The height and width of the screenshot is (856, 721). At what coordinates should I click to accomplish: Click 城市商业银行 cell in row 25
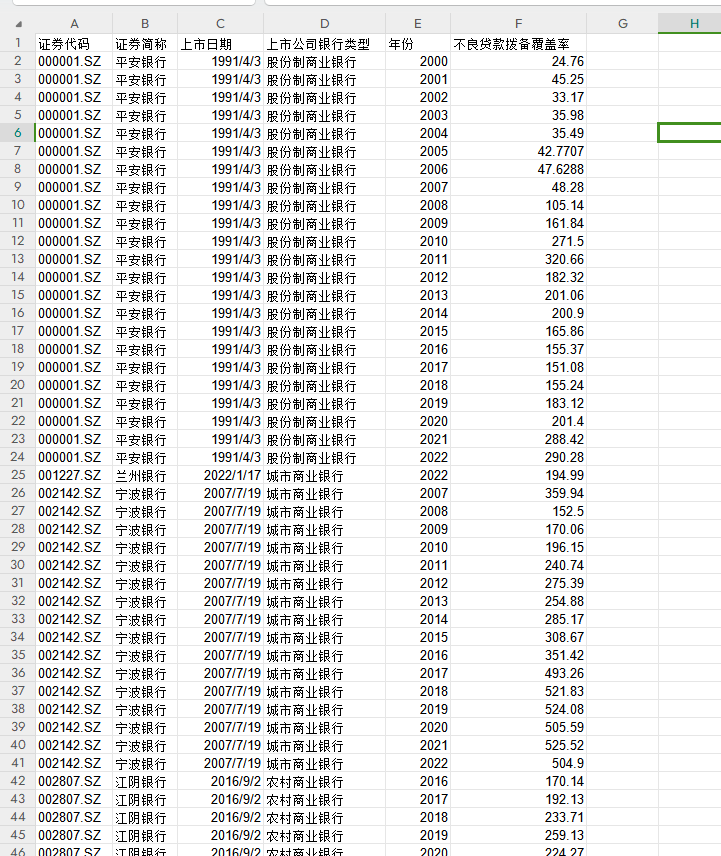[324, 475]
